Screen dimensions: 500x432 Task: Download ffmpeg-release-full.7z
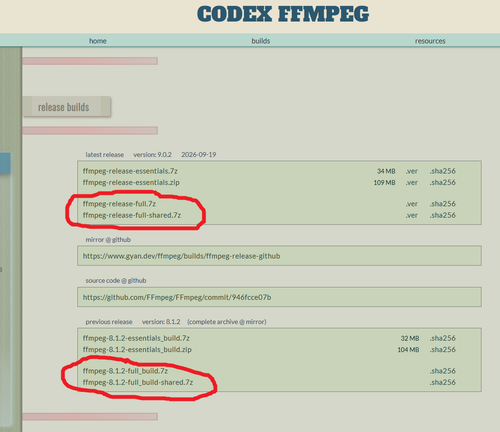(119, 204)
